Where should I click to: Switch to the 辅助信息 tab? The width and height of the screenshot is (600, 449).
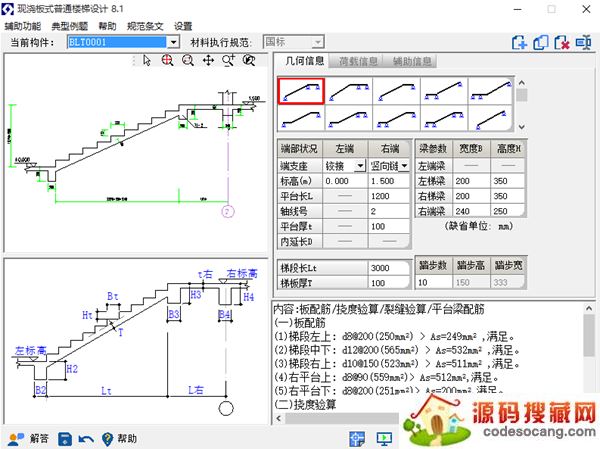tap(412, 61)
